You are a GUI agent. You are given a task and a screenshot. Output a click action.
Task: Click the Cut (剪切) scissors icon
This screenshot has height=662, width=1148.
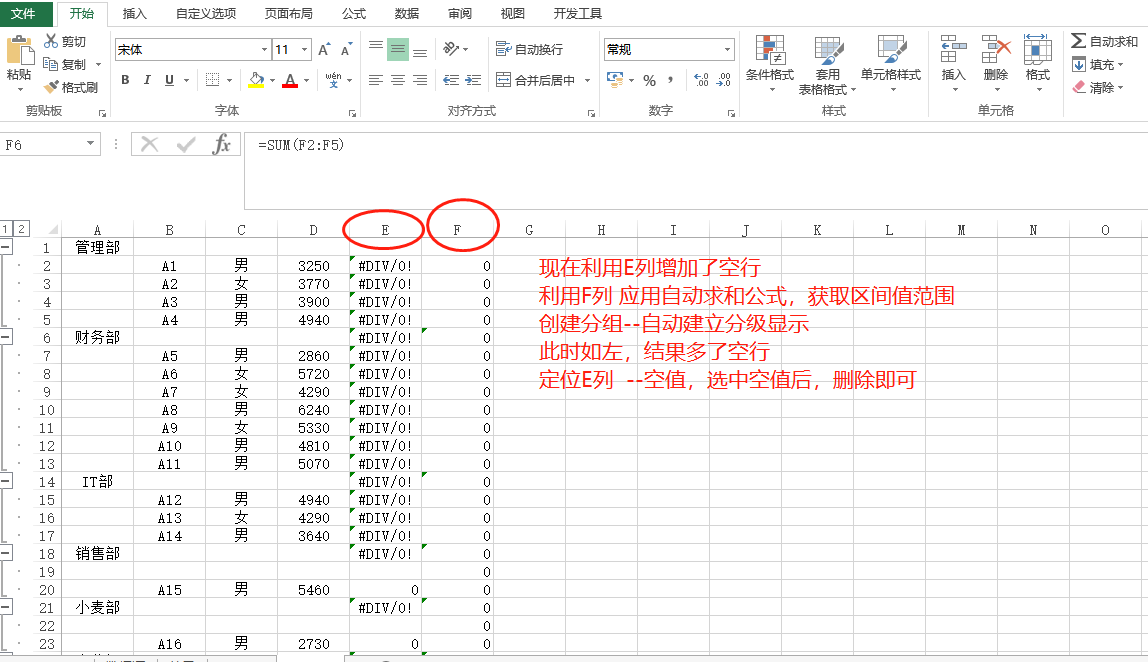(51, 41)
